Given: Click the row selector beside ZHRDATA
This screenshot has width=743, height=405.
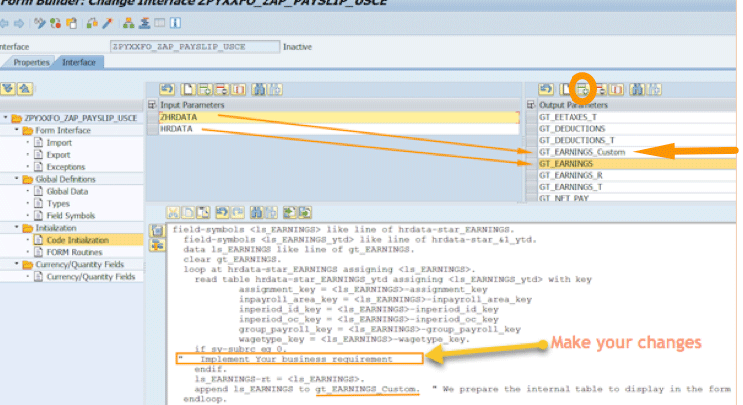Looking at the screenshot, I should pyautogui.click(x=152, y=117).
